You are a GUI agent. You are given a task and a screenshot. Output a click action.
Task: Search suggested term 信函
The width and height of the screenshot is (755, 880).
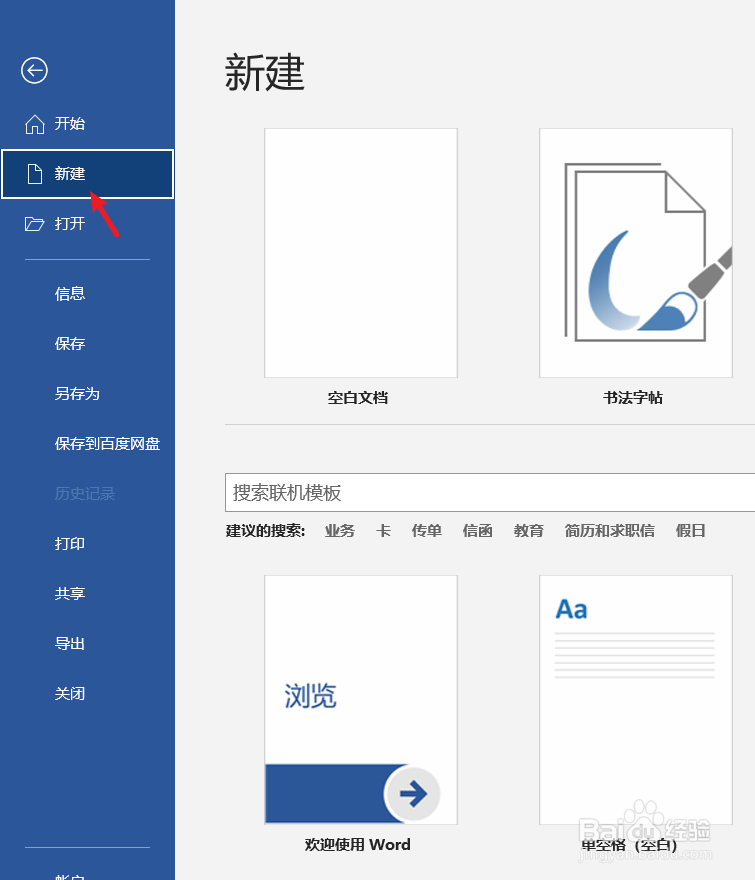(x=478, y=531)
